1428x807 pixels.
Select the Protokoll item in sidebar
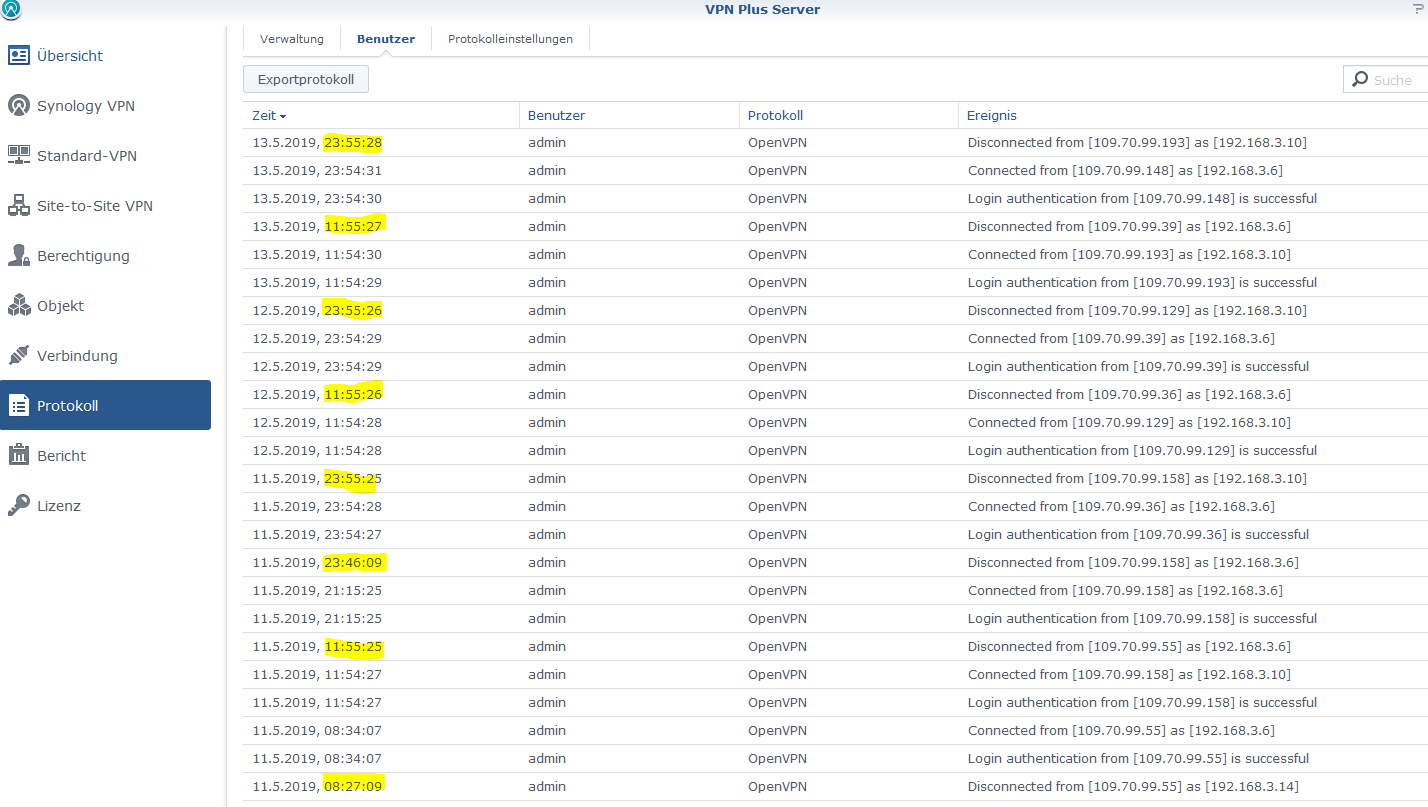click(105, 406)
